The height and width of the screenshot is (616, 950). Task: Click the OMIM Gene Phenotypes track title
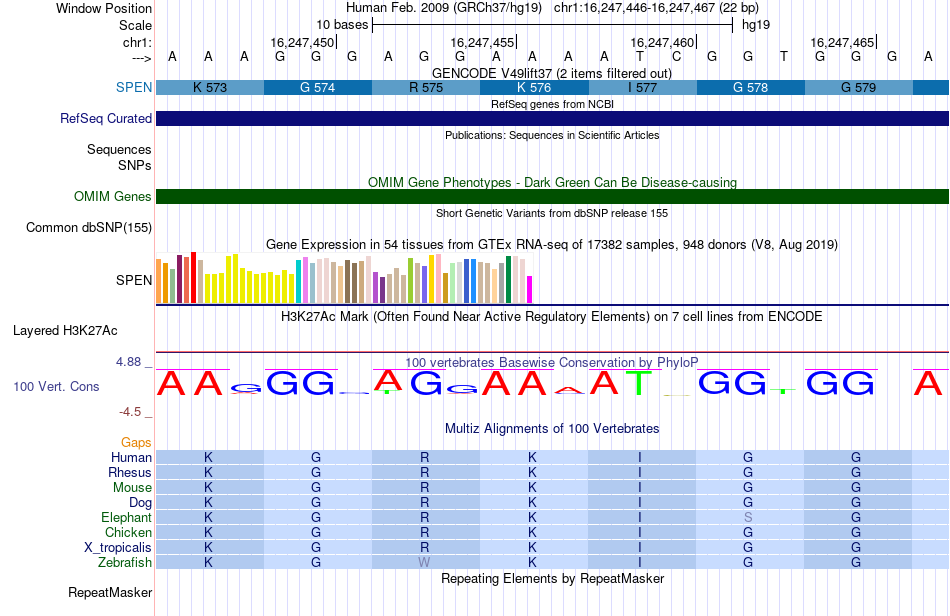(552, 182)
